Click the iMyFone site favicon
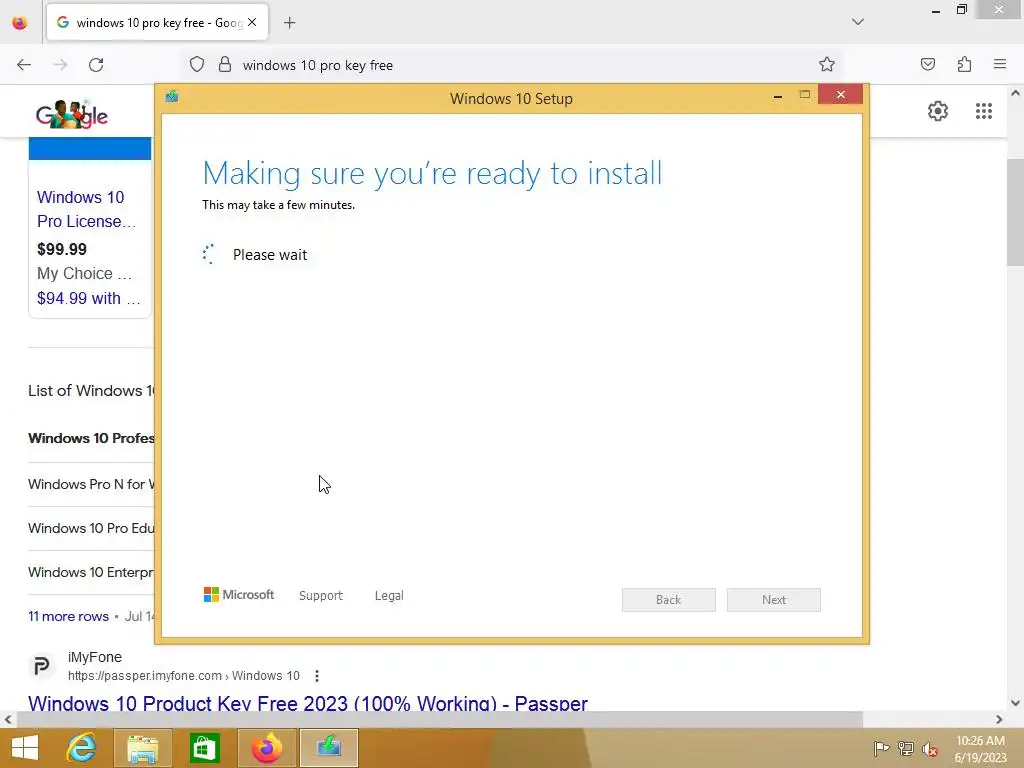1024x768 pixels. coord(41,666)
